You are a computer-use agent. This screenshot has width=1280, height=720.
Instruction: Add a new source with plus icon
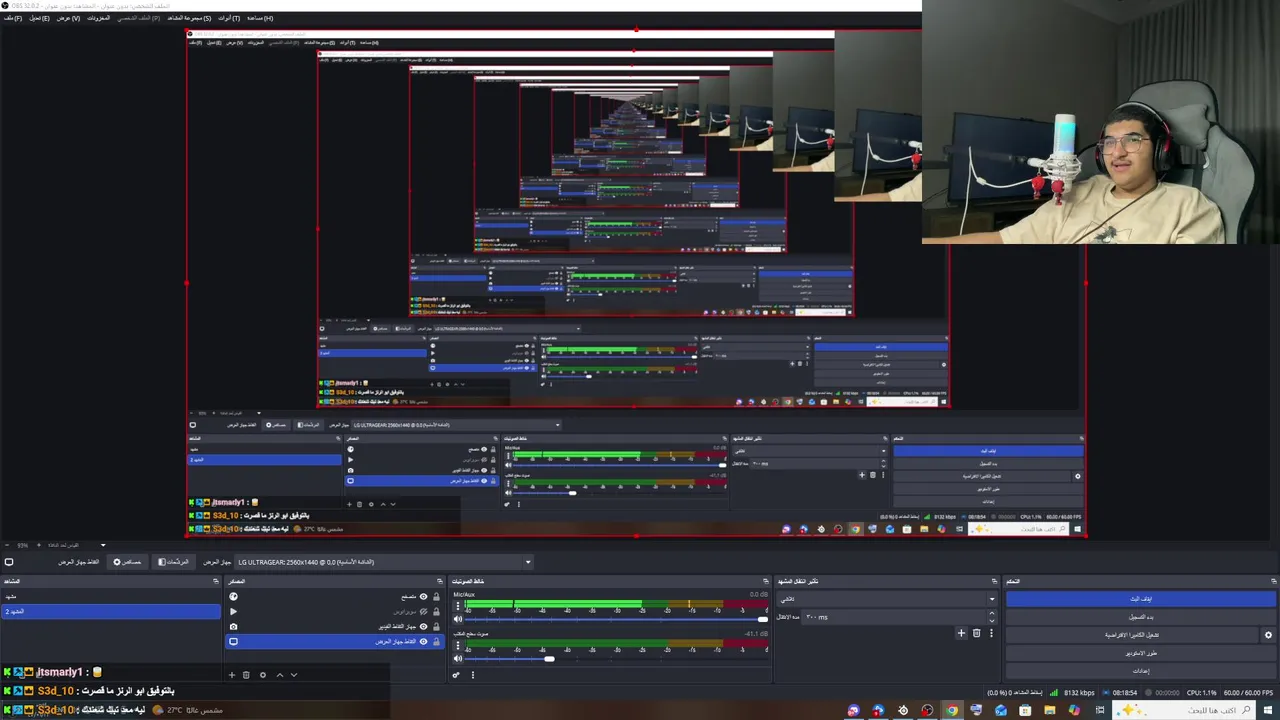click(x=232, y=675)
